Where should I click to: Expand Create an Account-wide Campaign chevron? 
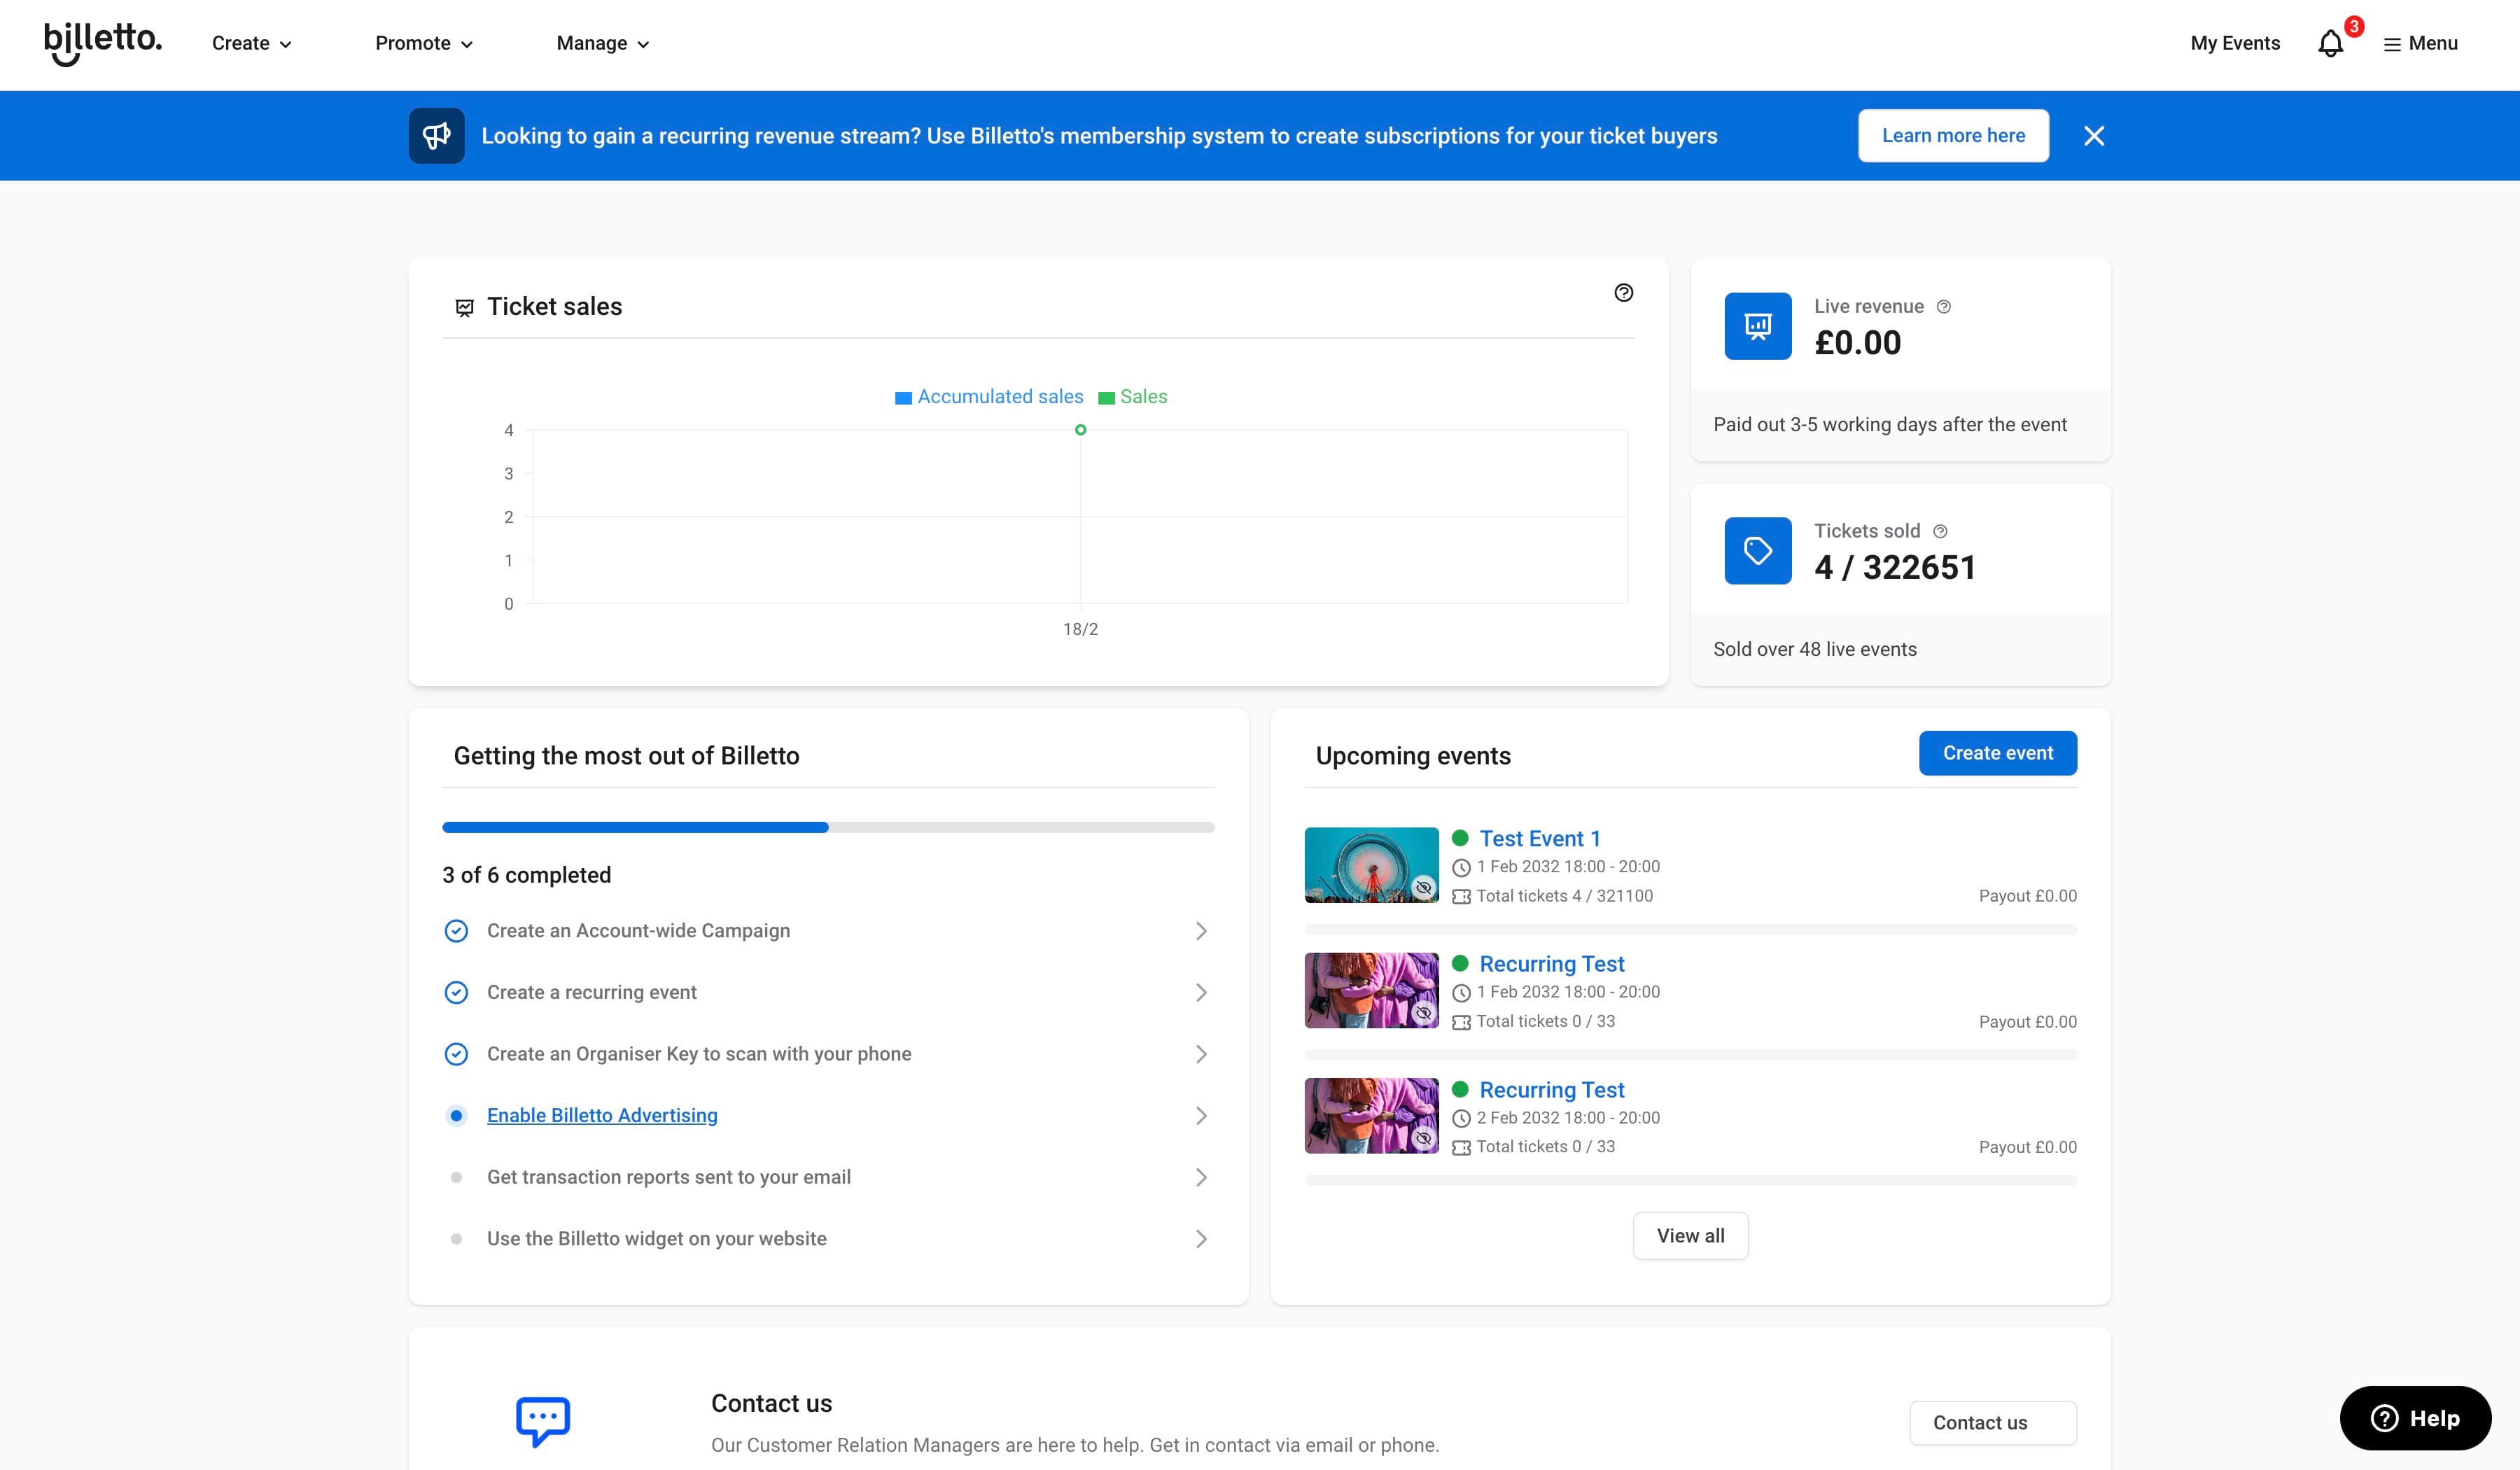1201,931
